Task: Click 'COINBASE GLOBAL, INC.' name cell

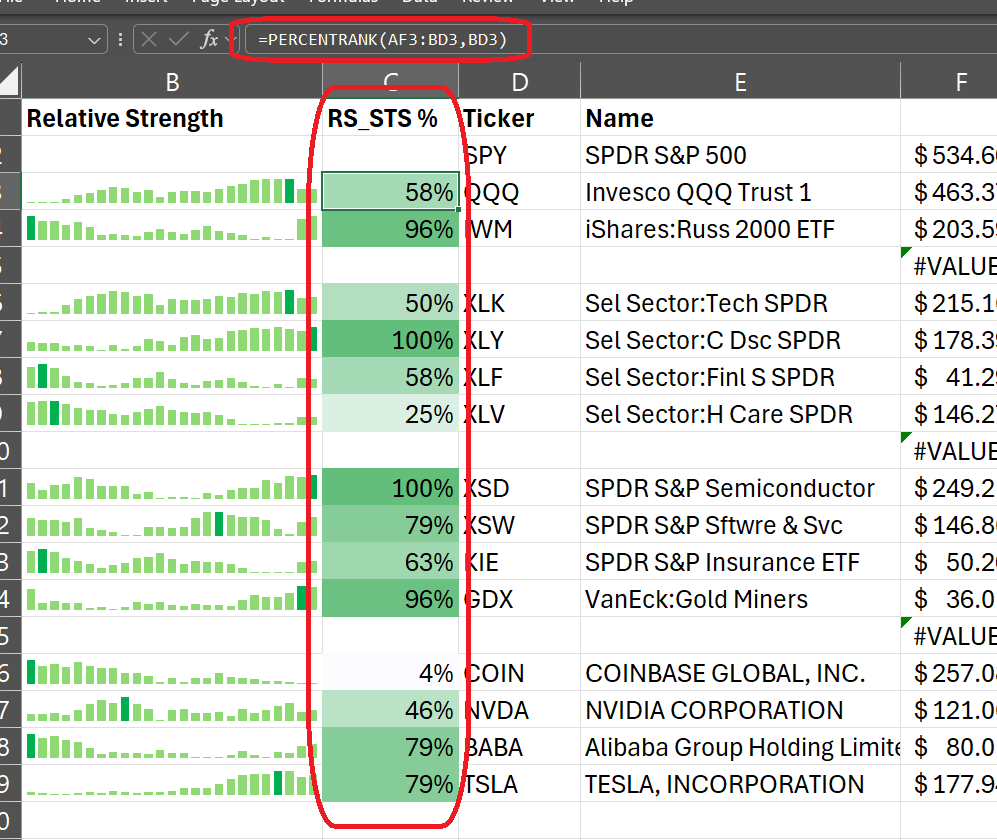Action: pos(740,673)
